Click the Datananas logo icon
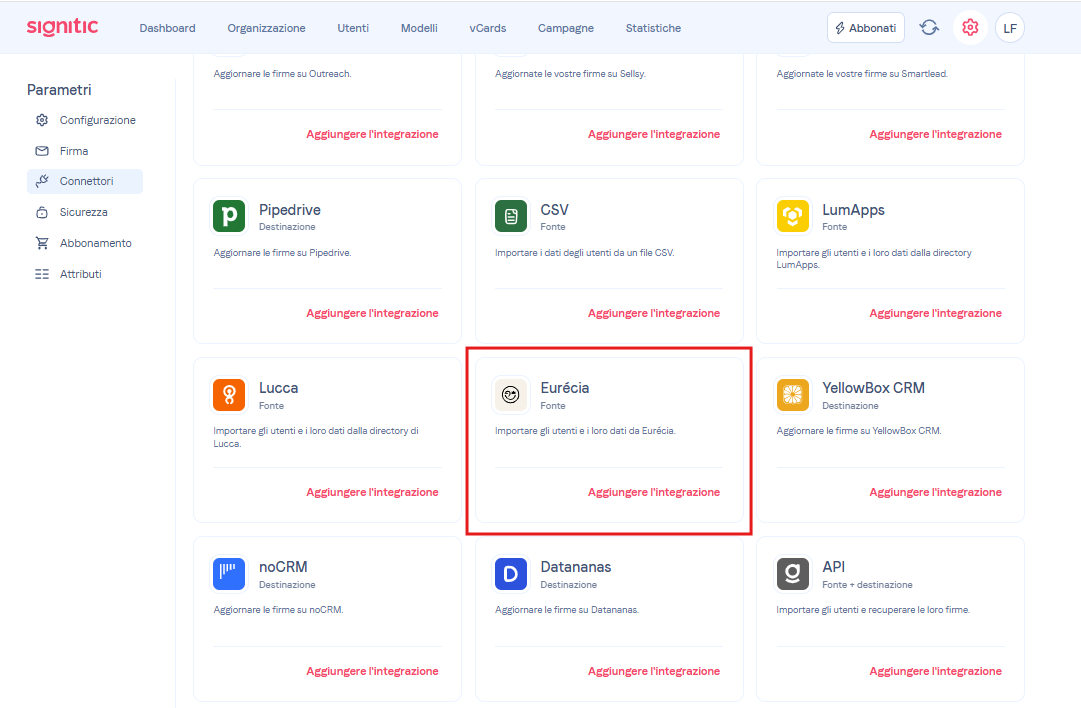 [x=511, y=574]
